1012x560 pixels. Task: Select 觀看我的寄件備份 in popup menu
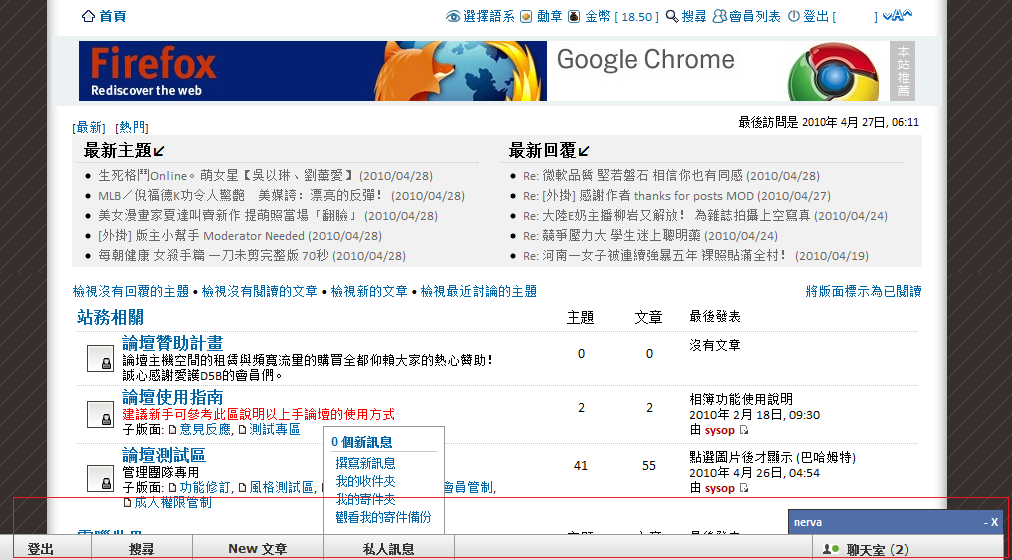tap(383, 517)
